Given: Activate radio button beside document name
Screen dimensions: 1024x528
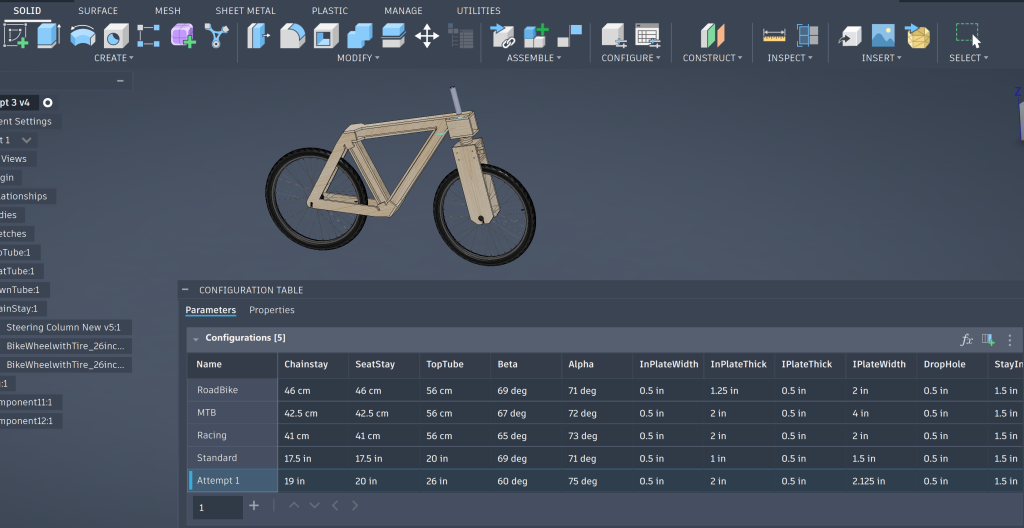Looking at the screenshot, I should click(47, 102).
